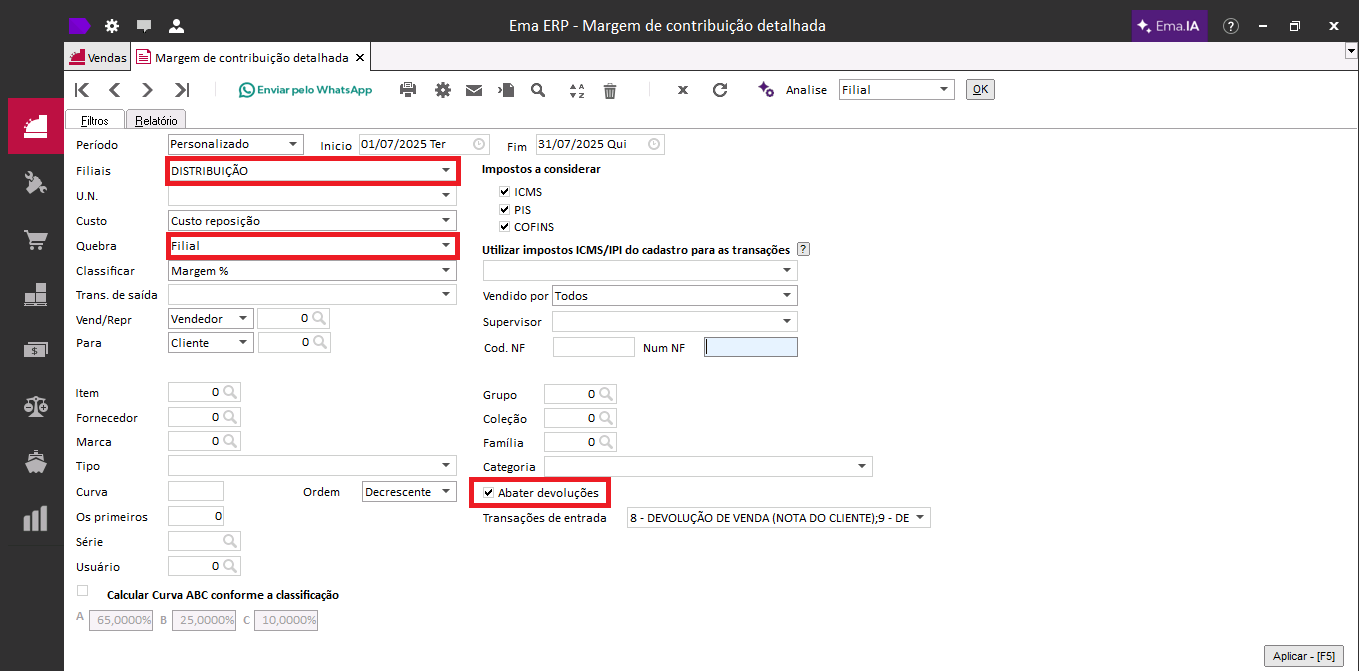Click the trash delete icon
Image resolution: width=1359 pixels, height=671 pixels.
pos(610,90)
